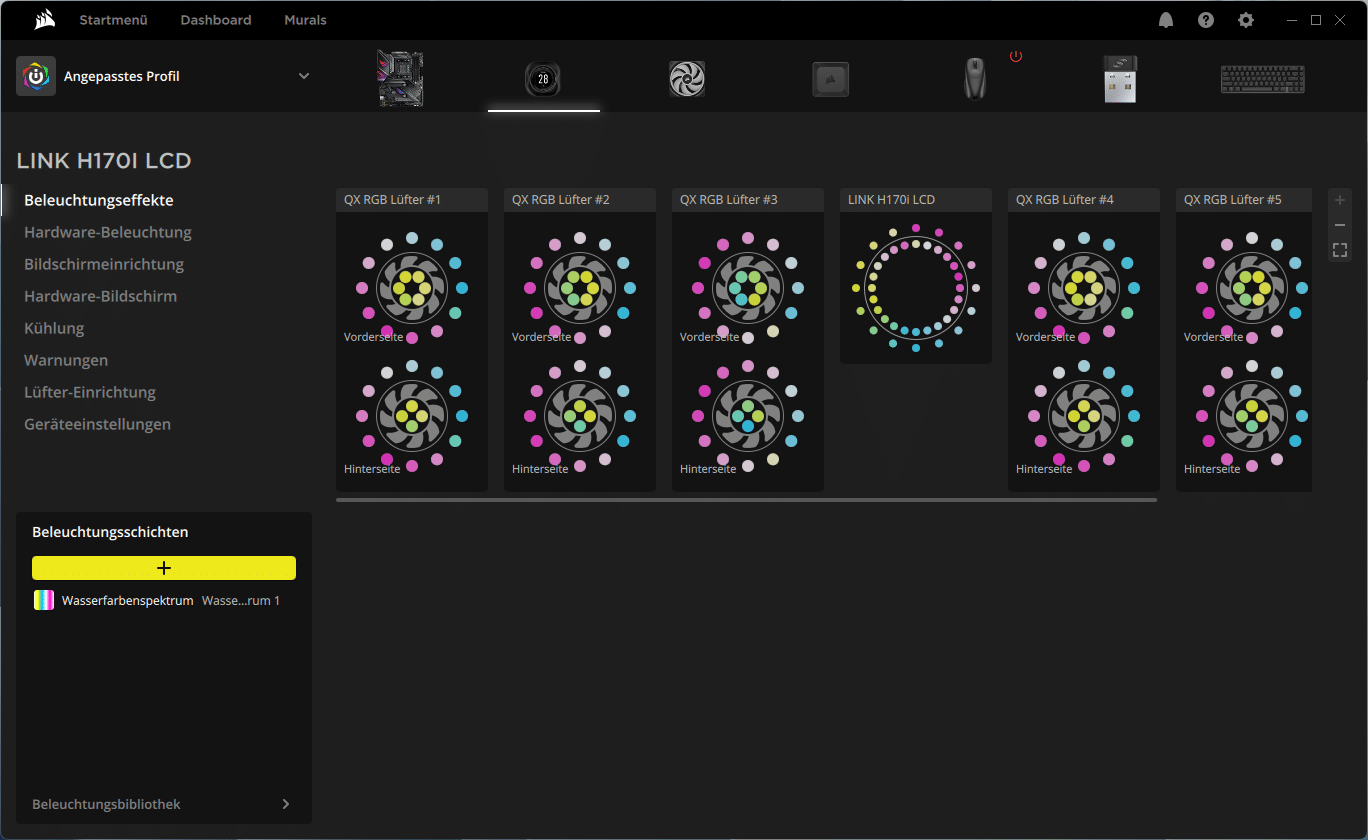Fit the lighting canvas to view
1368x840 pixels.
pos(1340,250)
